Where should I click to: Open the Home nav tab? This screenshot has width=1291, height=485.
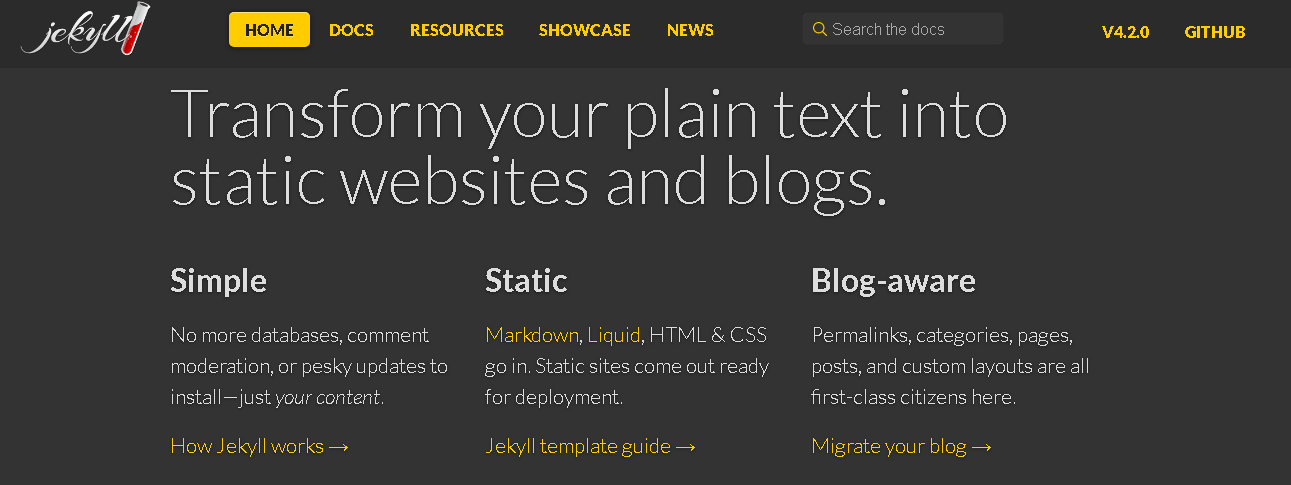269,30
